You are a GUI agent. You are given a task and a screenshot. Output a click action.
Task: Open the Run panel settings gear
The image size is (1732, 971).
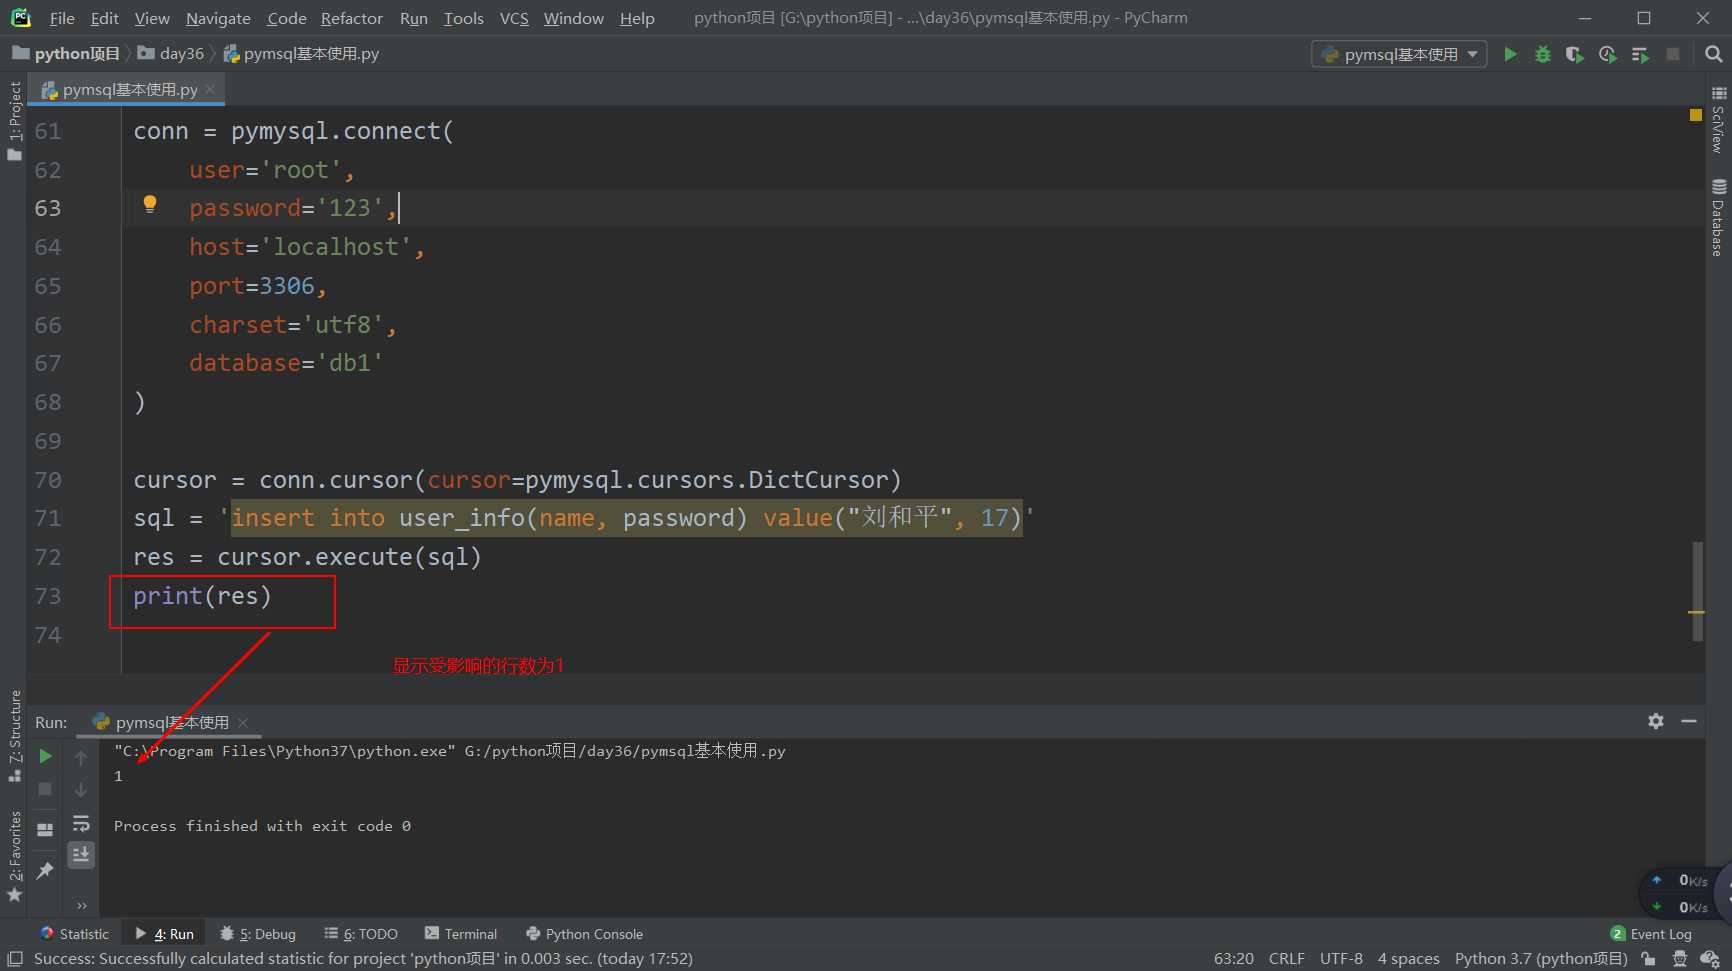[x=1656, y=721]
